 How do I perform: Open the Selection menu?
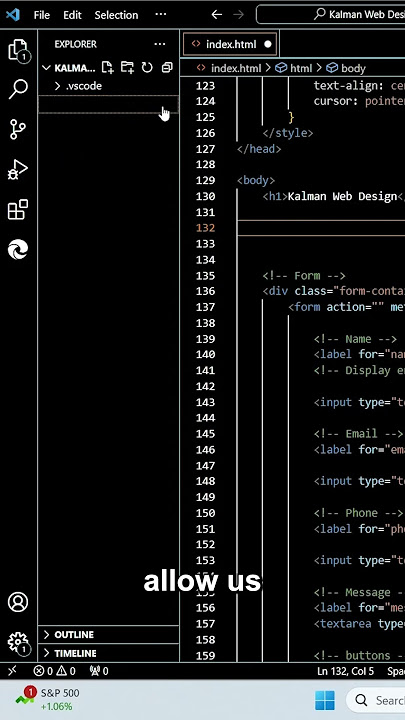tap(116, 15)
